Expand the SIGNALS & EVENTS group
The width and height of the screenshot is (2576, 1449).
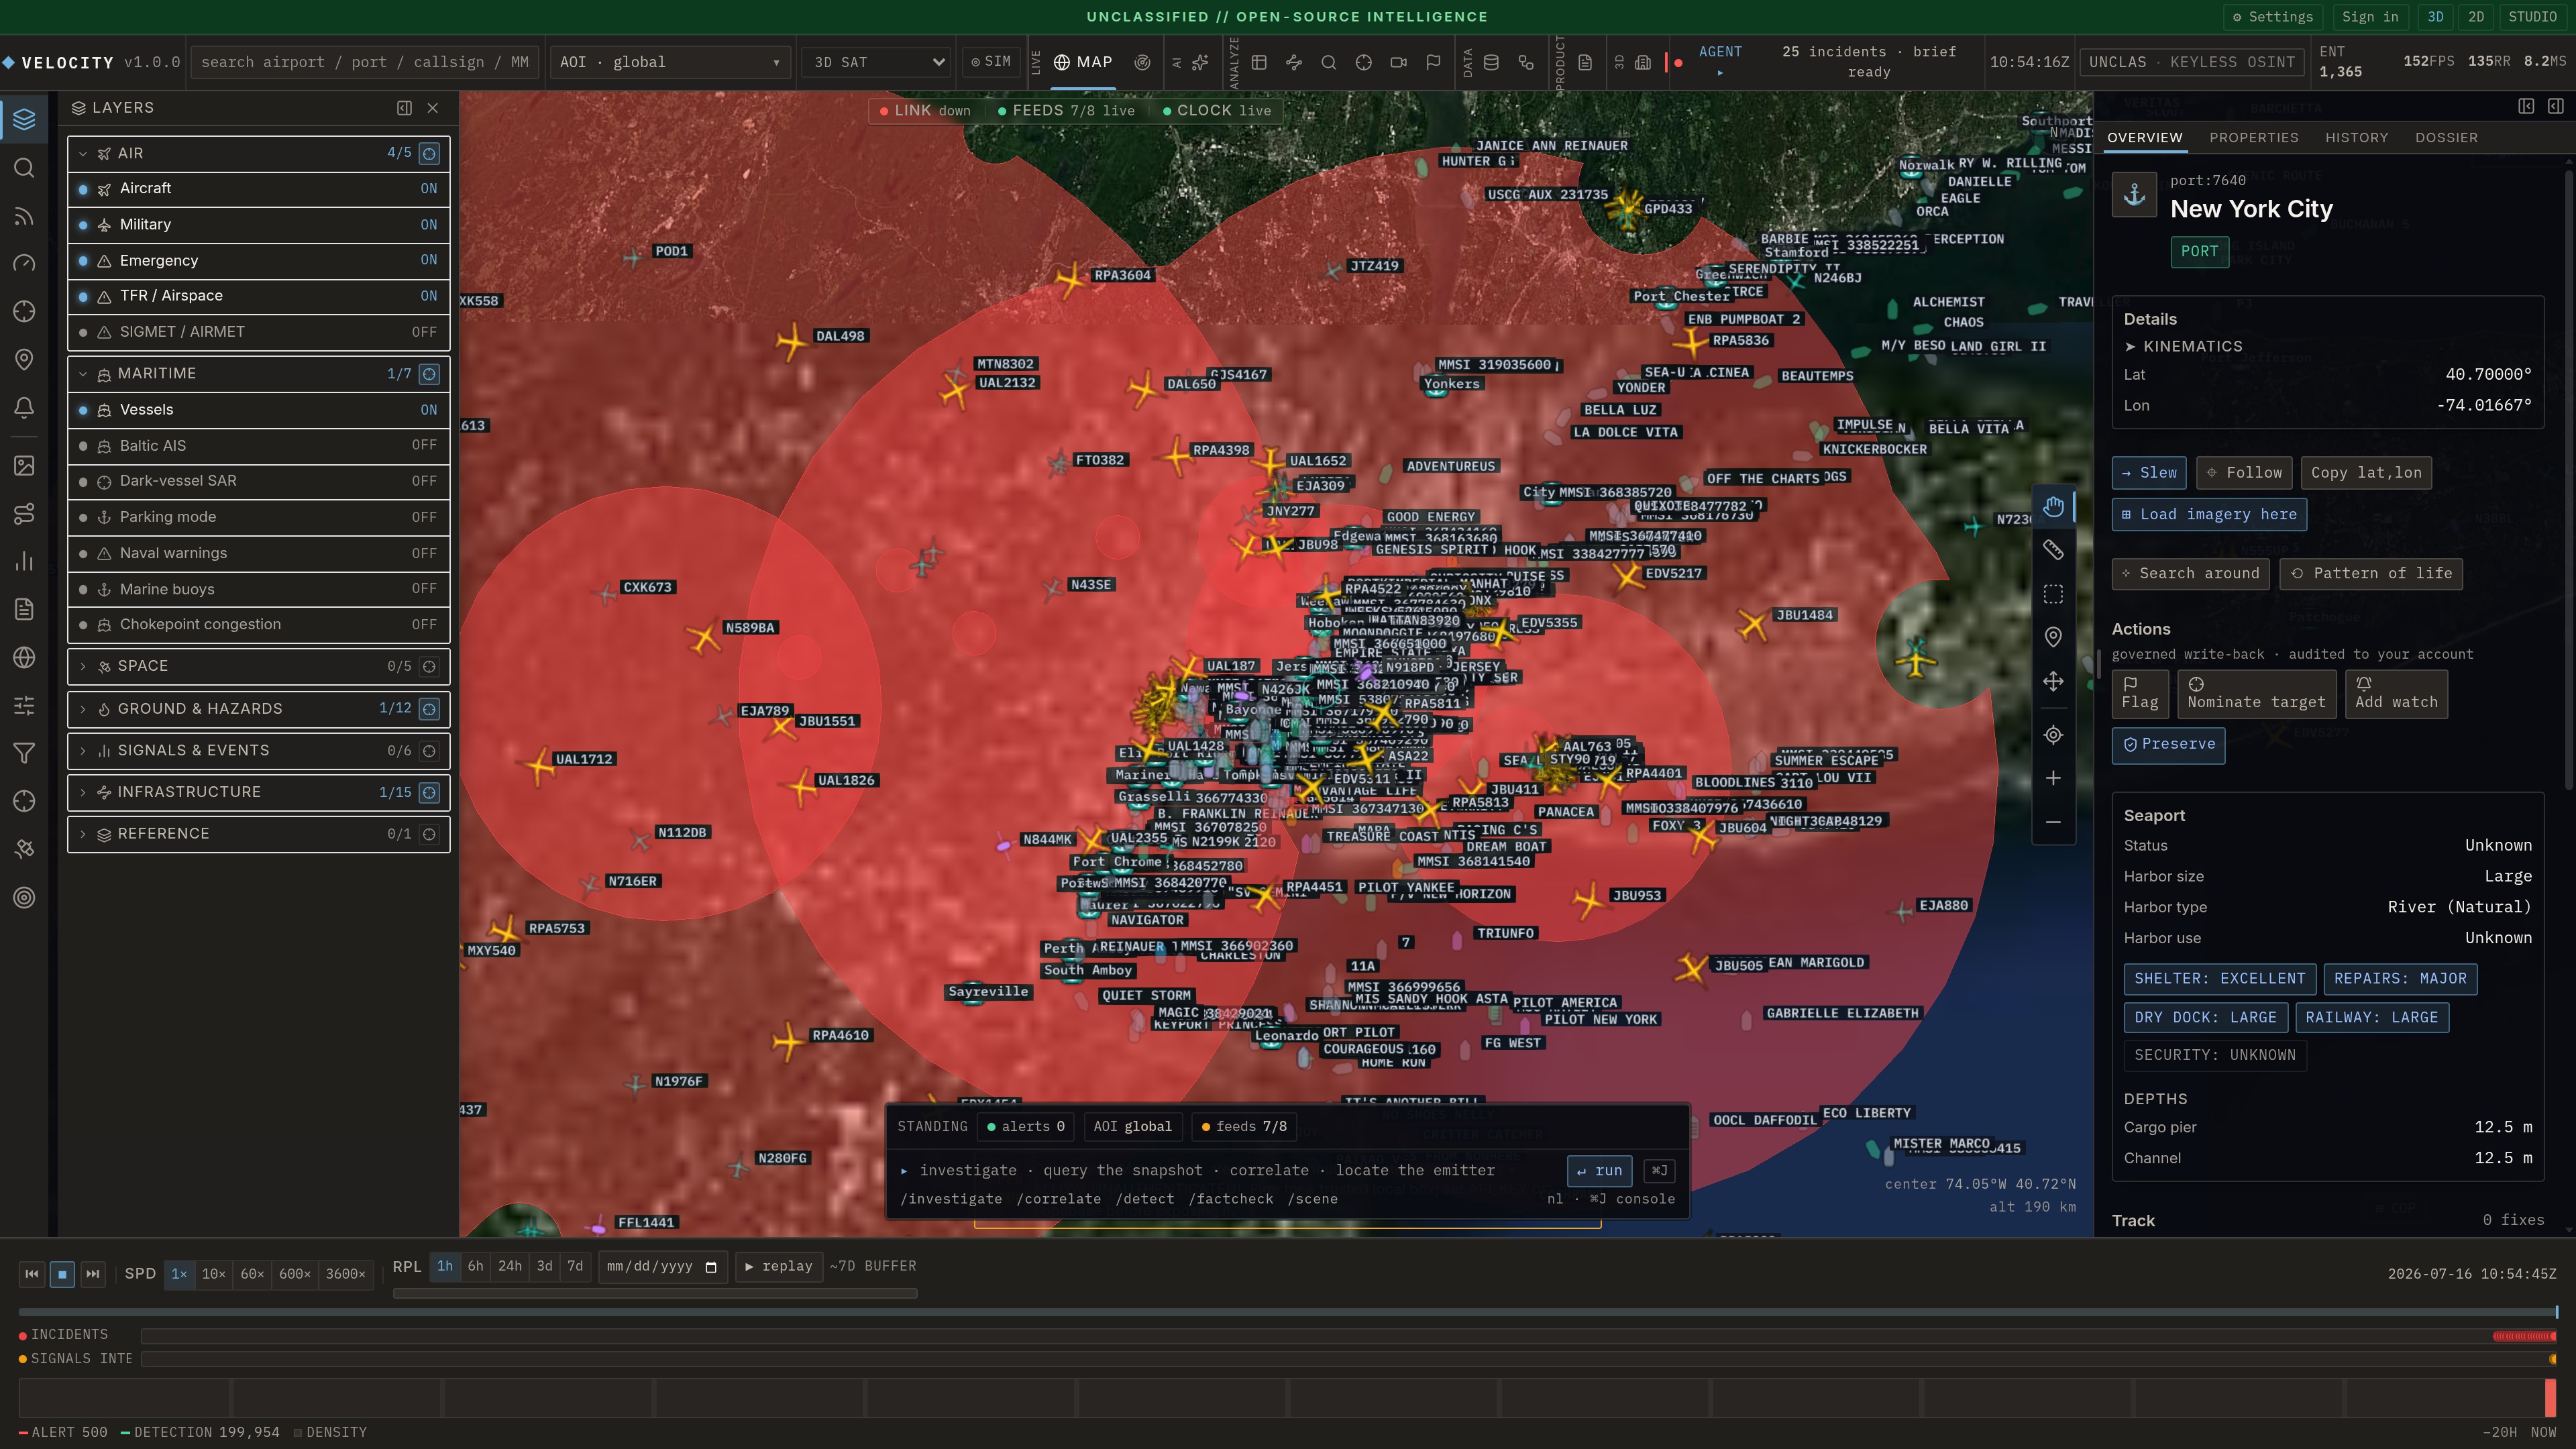point(83,750)
